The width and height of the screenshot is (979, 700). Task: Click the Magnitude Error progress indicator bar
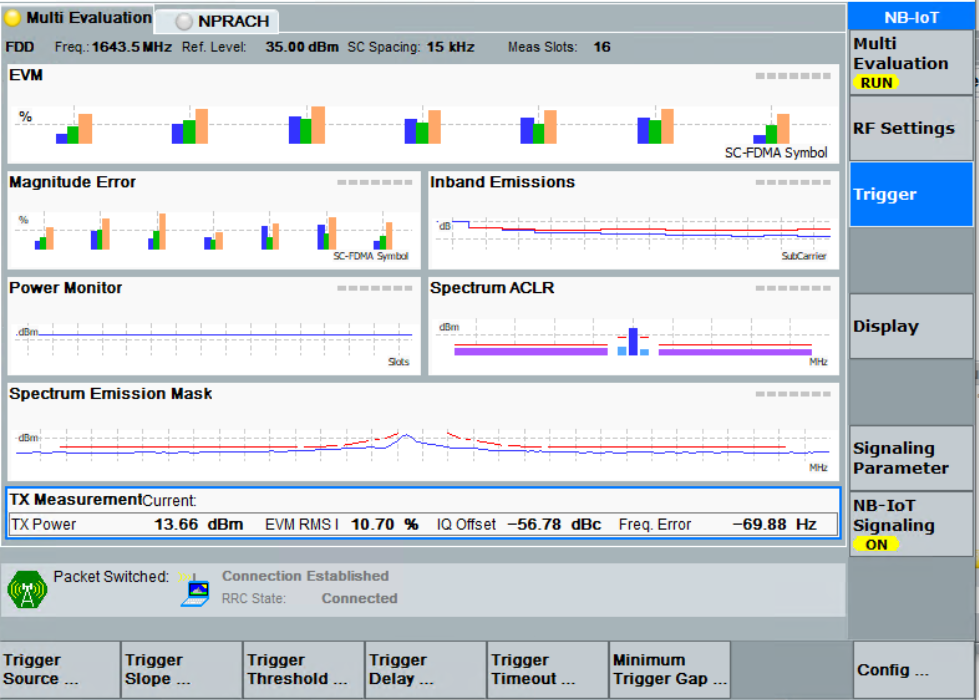click(x=375, y=182)
